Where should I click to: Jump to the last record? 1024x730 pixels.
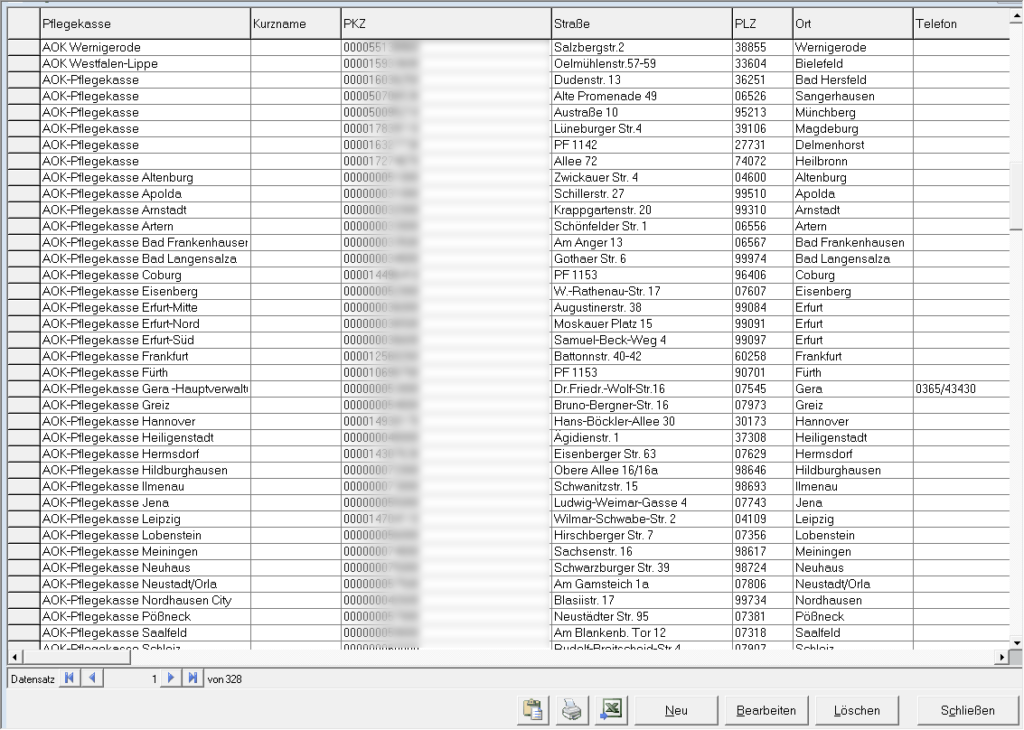click(x=192, y=679)
